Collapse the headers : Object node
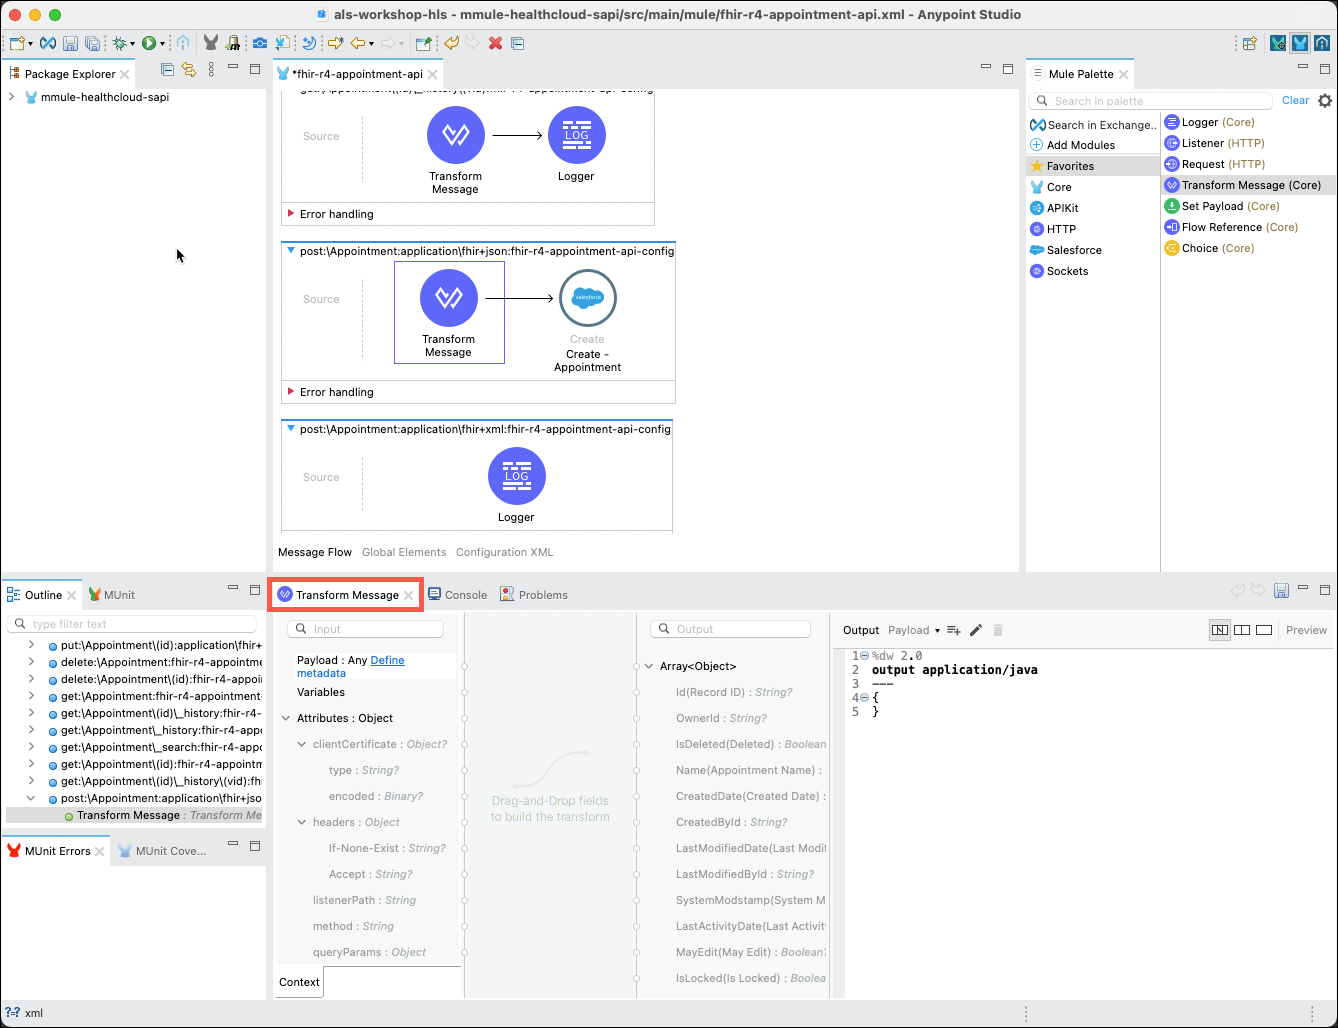The height and width of the screenshot is (1028, 1338). click(x=302, y=822)
